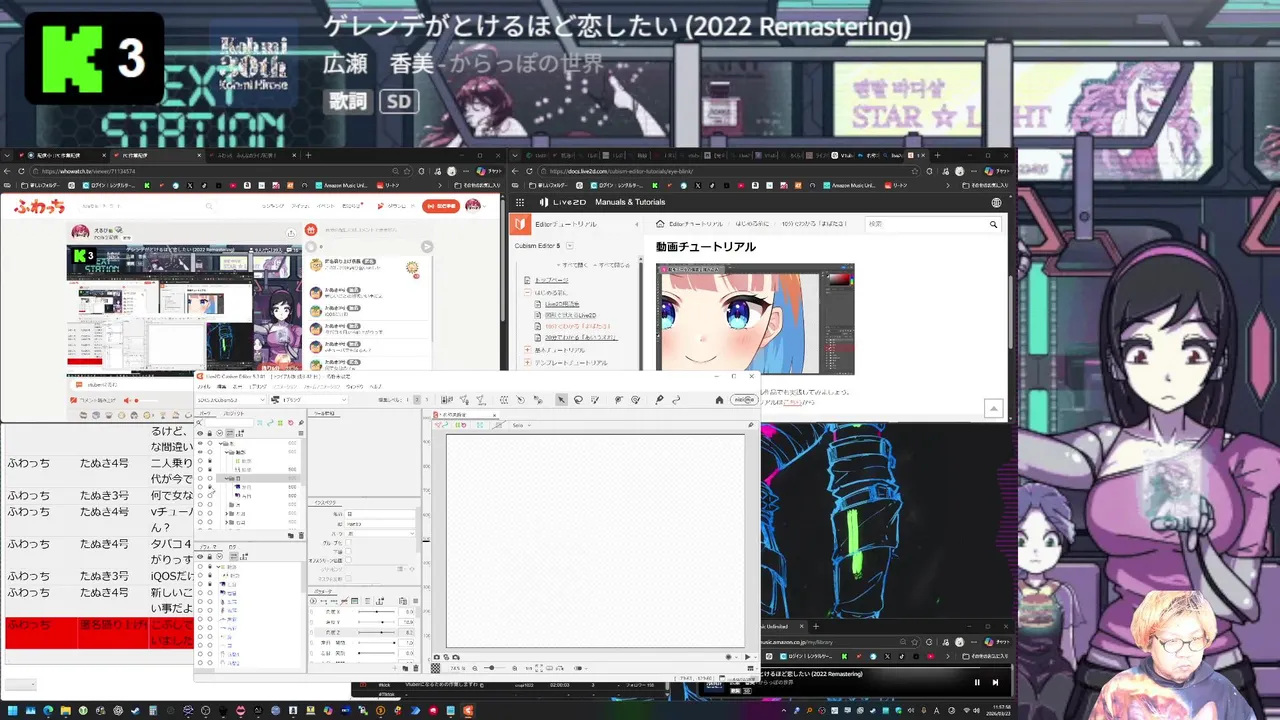Adjust the zoom slider below Cubism canvas
This screenshot has height=720, width=1280.
click(493, 668)
